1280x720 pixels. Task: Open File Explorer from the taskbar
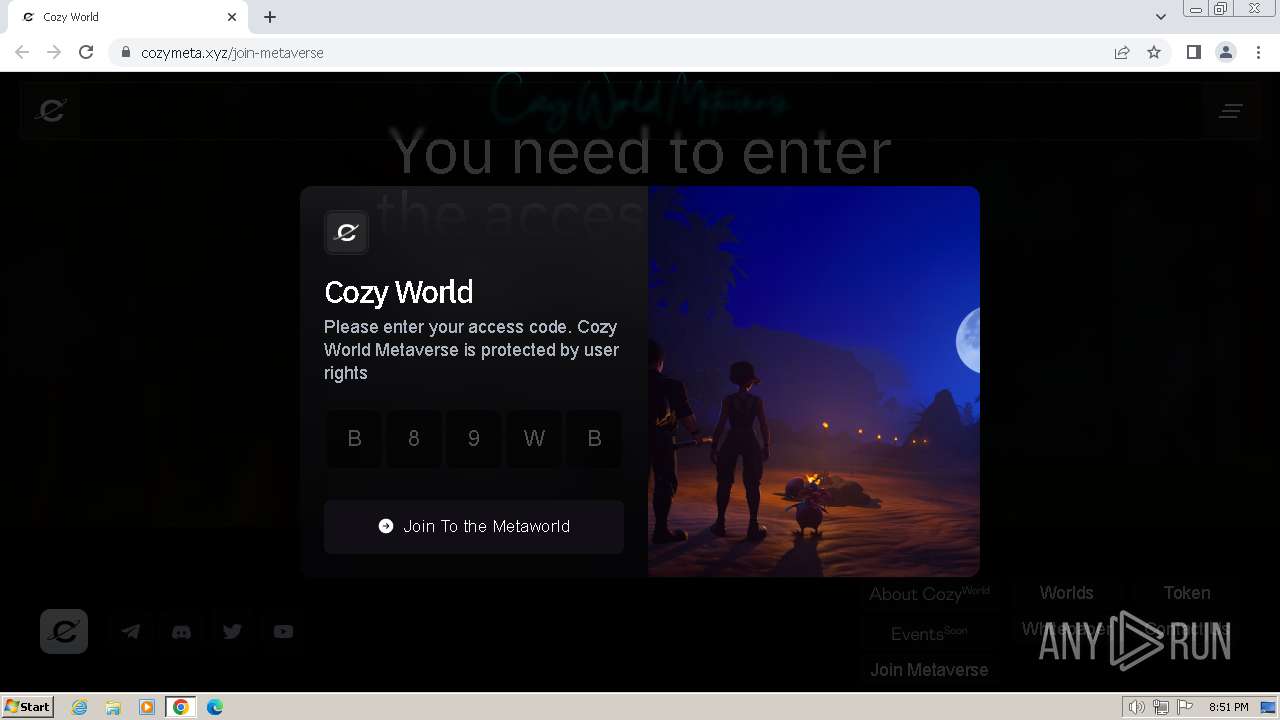coord(113,707)
